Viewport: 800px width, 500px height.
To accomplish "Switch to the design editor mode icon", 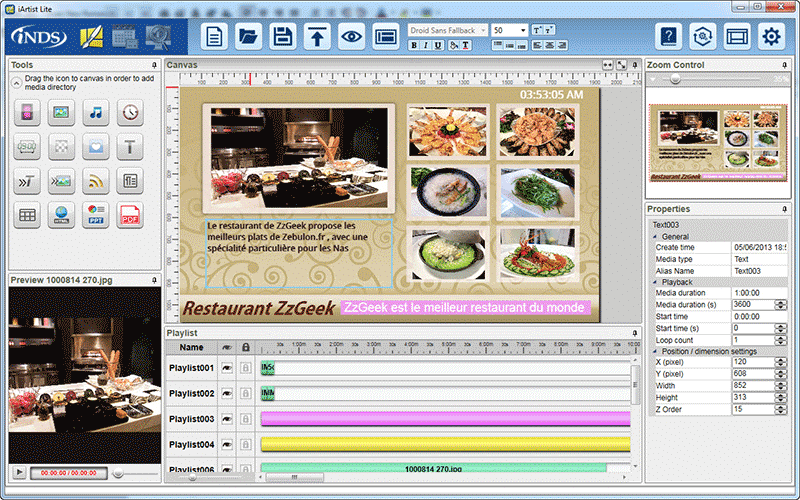I will [x=91, y=37].
